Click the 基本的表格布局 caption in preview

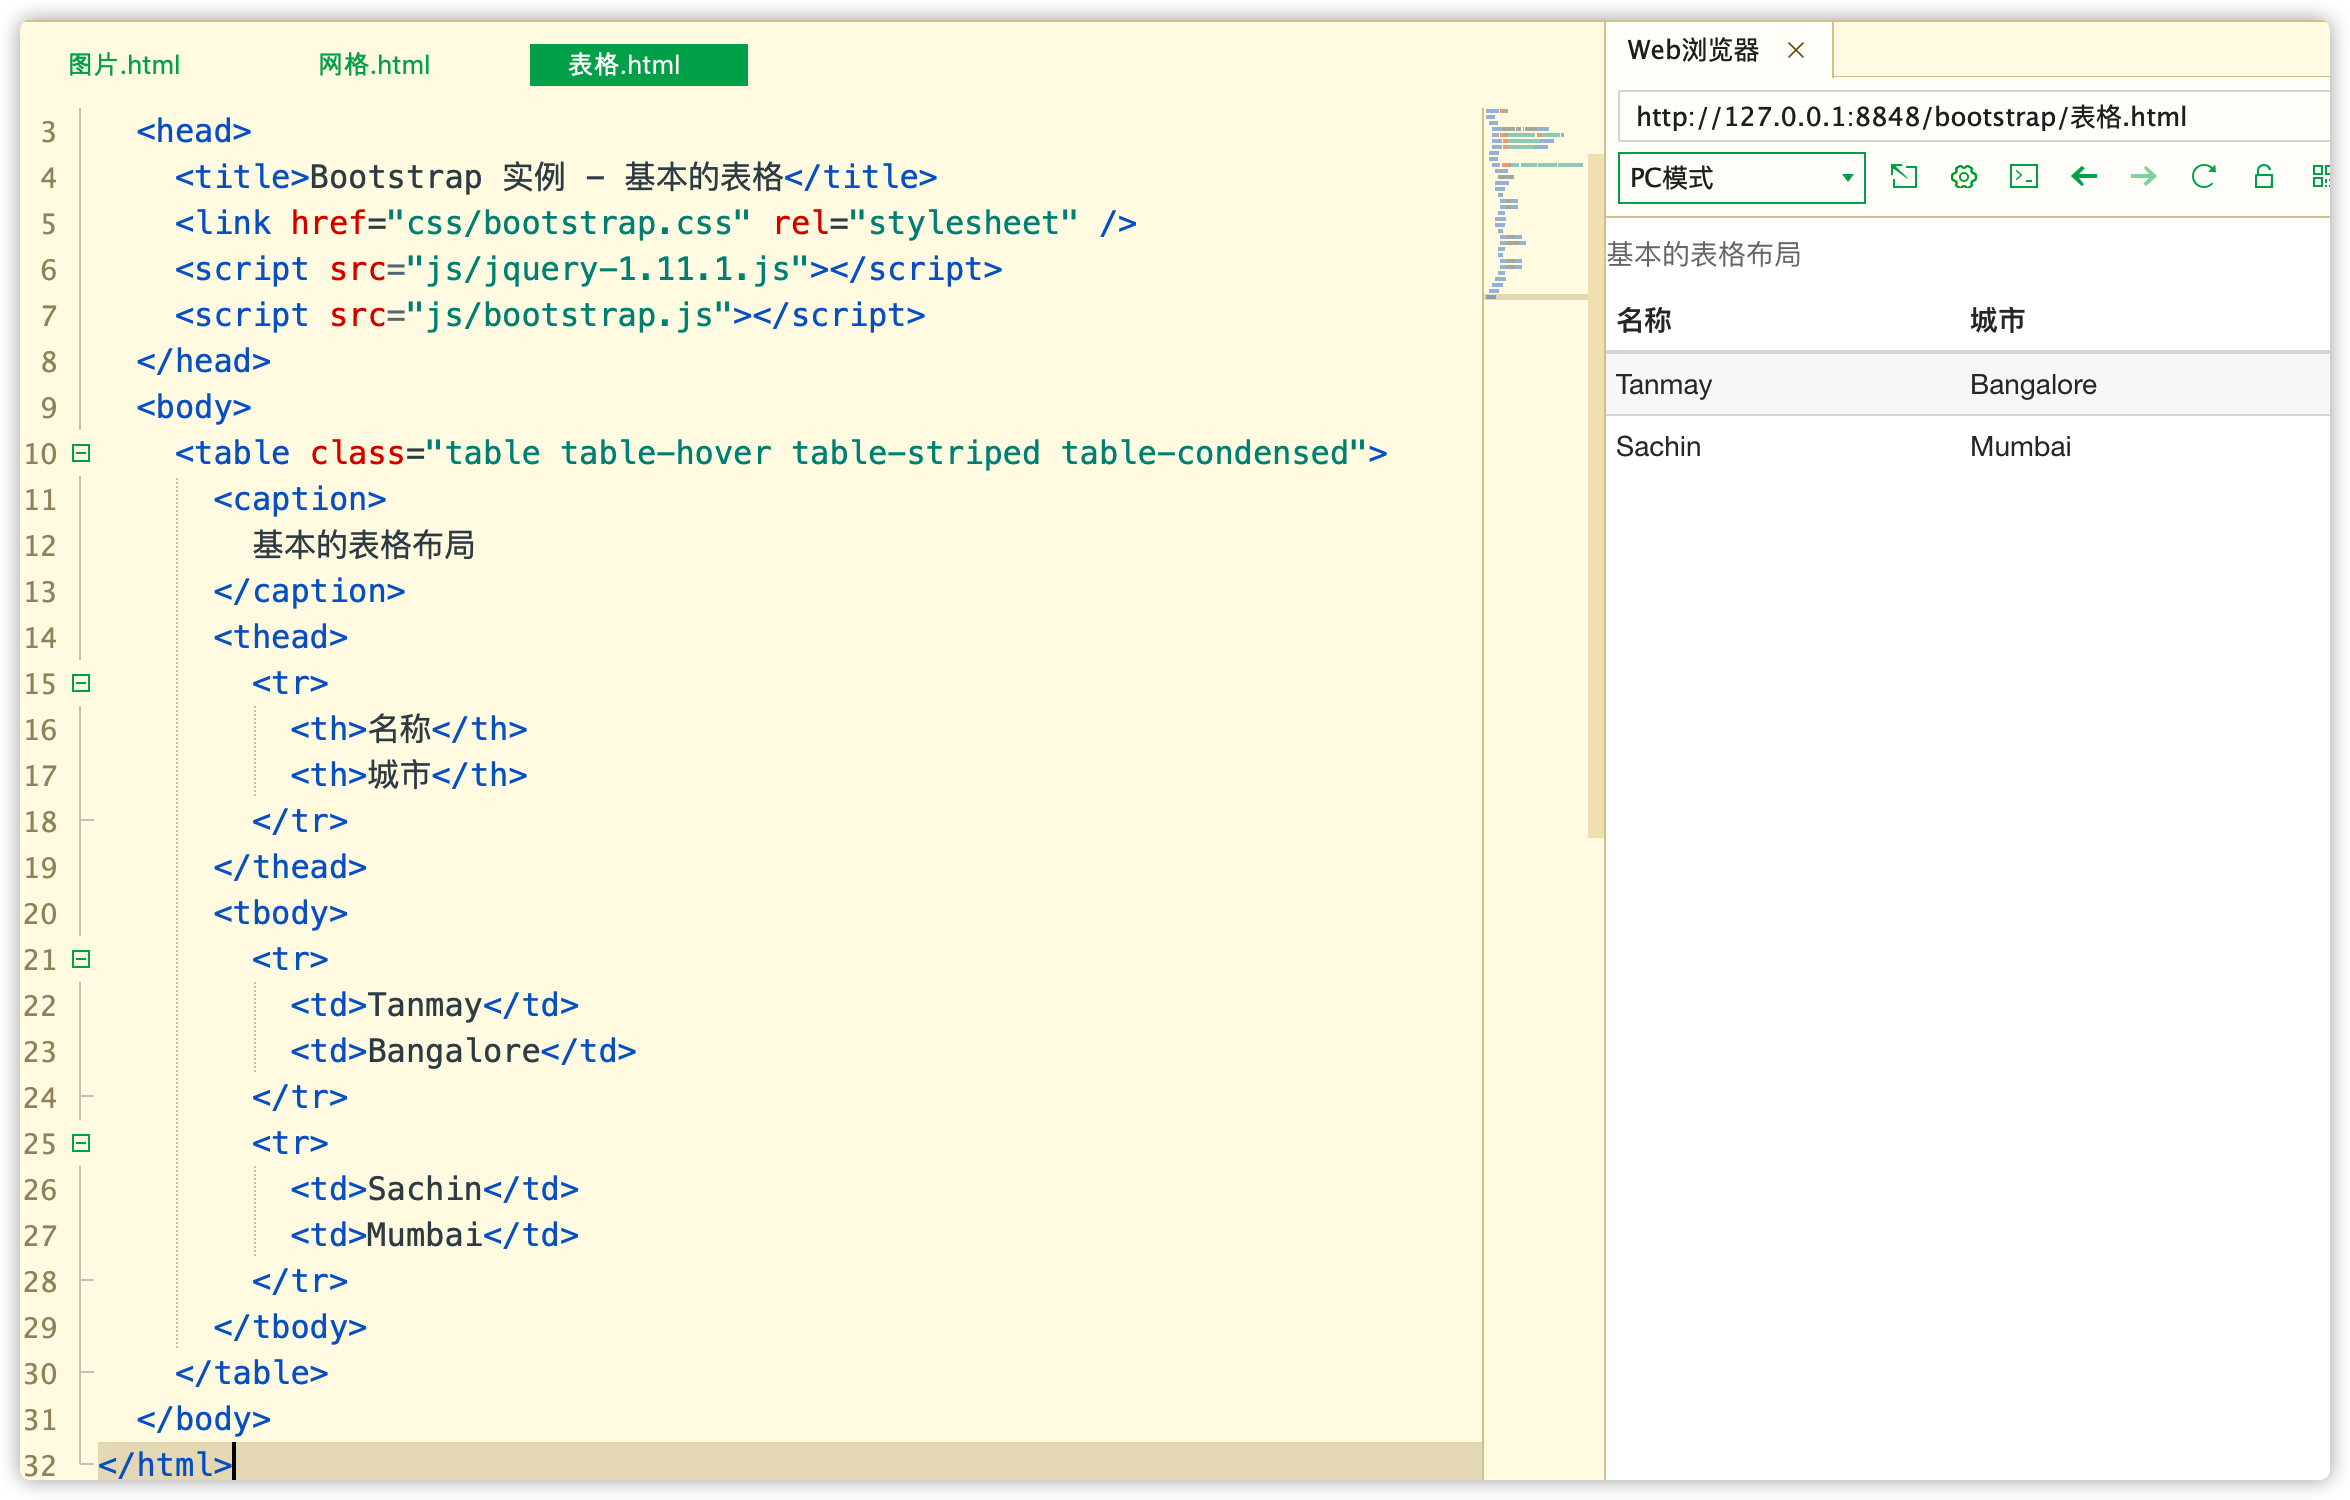coord(1704,255)
